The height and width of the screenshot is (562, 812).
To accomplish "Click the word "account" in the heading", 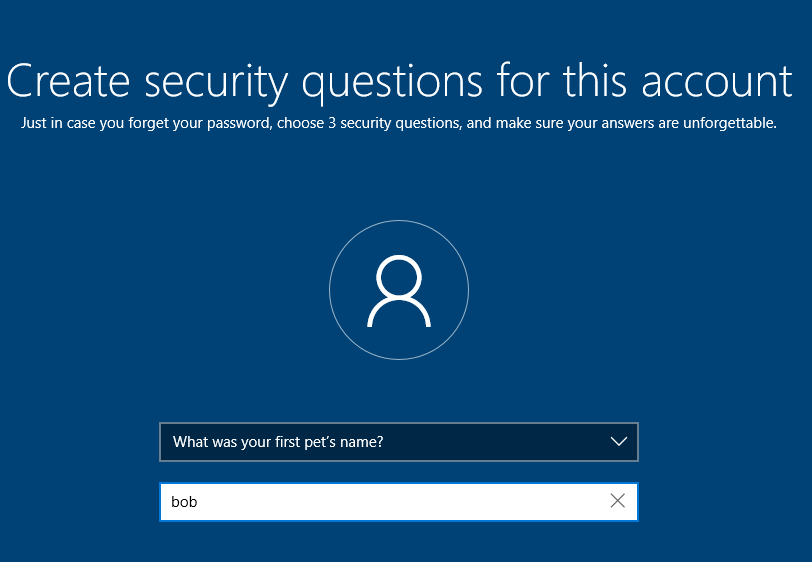I will (717, 81).
